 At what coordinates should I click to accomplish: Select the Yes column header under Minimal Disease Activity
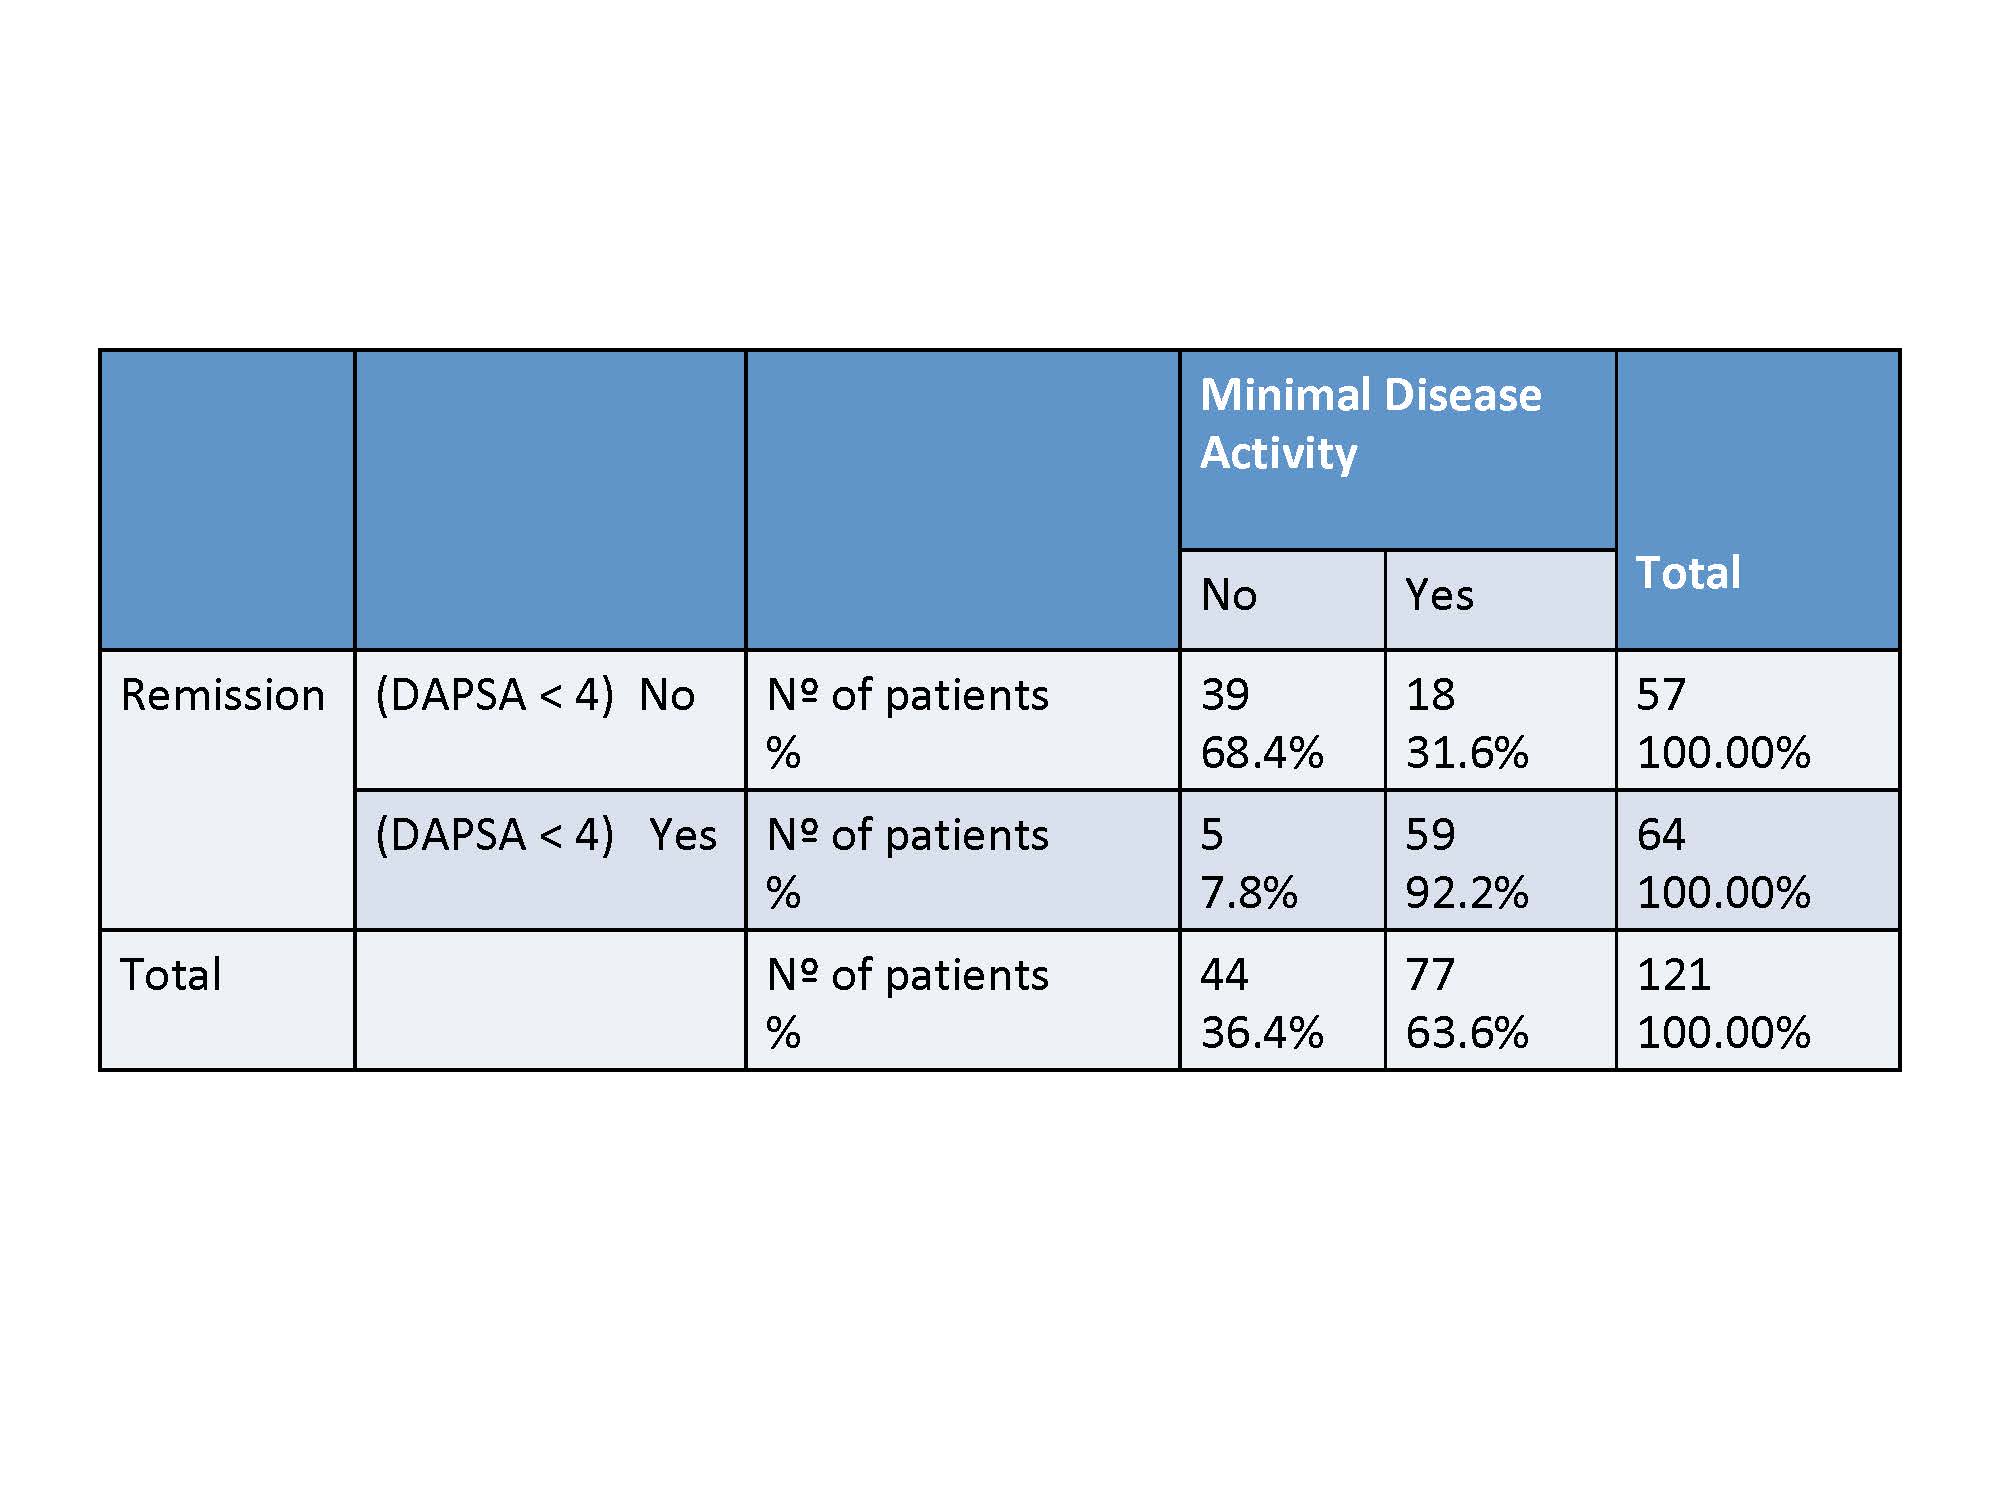tap(1439, 596)
